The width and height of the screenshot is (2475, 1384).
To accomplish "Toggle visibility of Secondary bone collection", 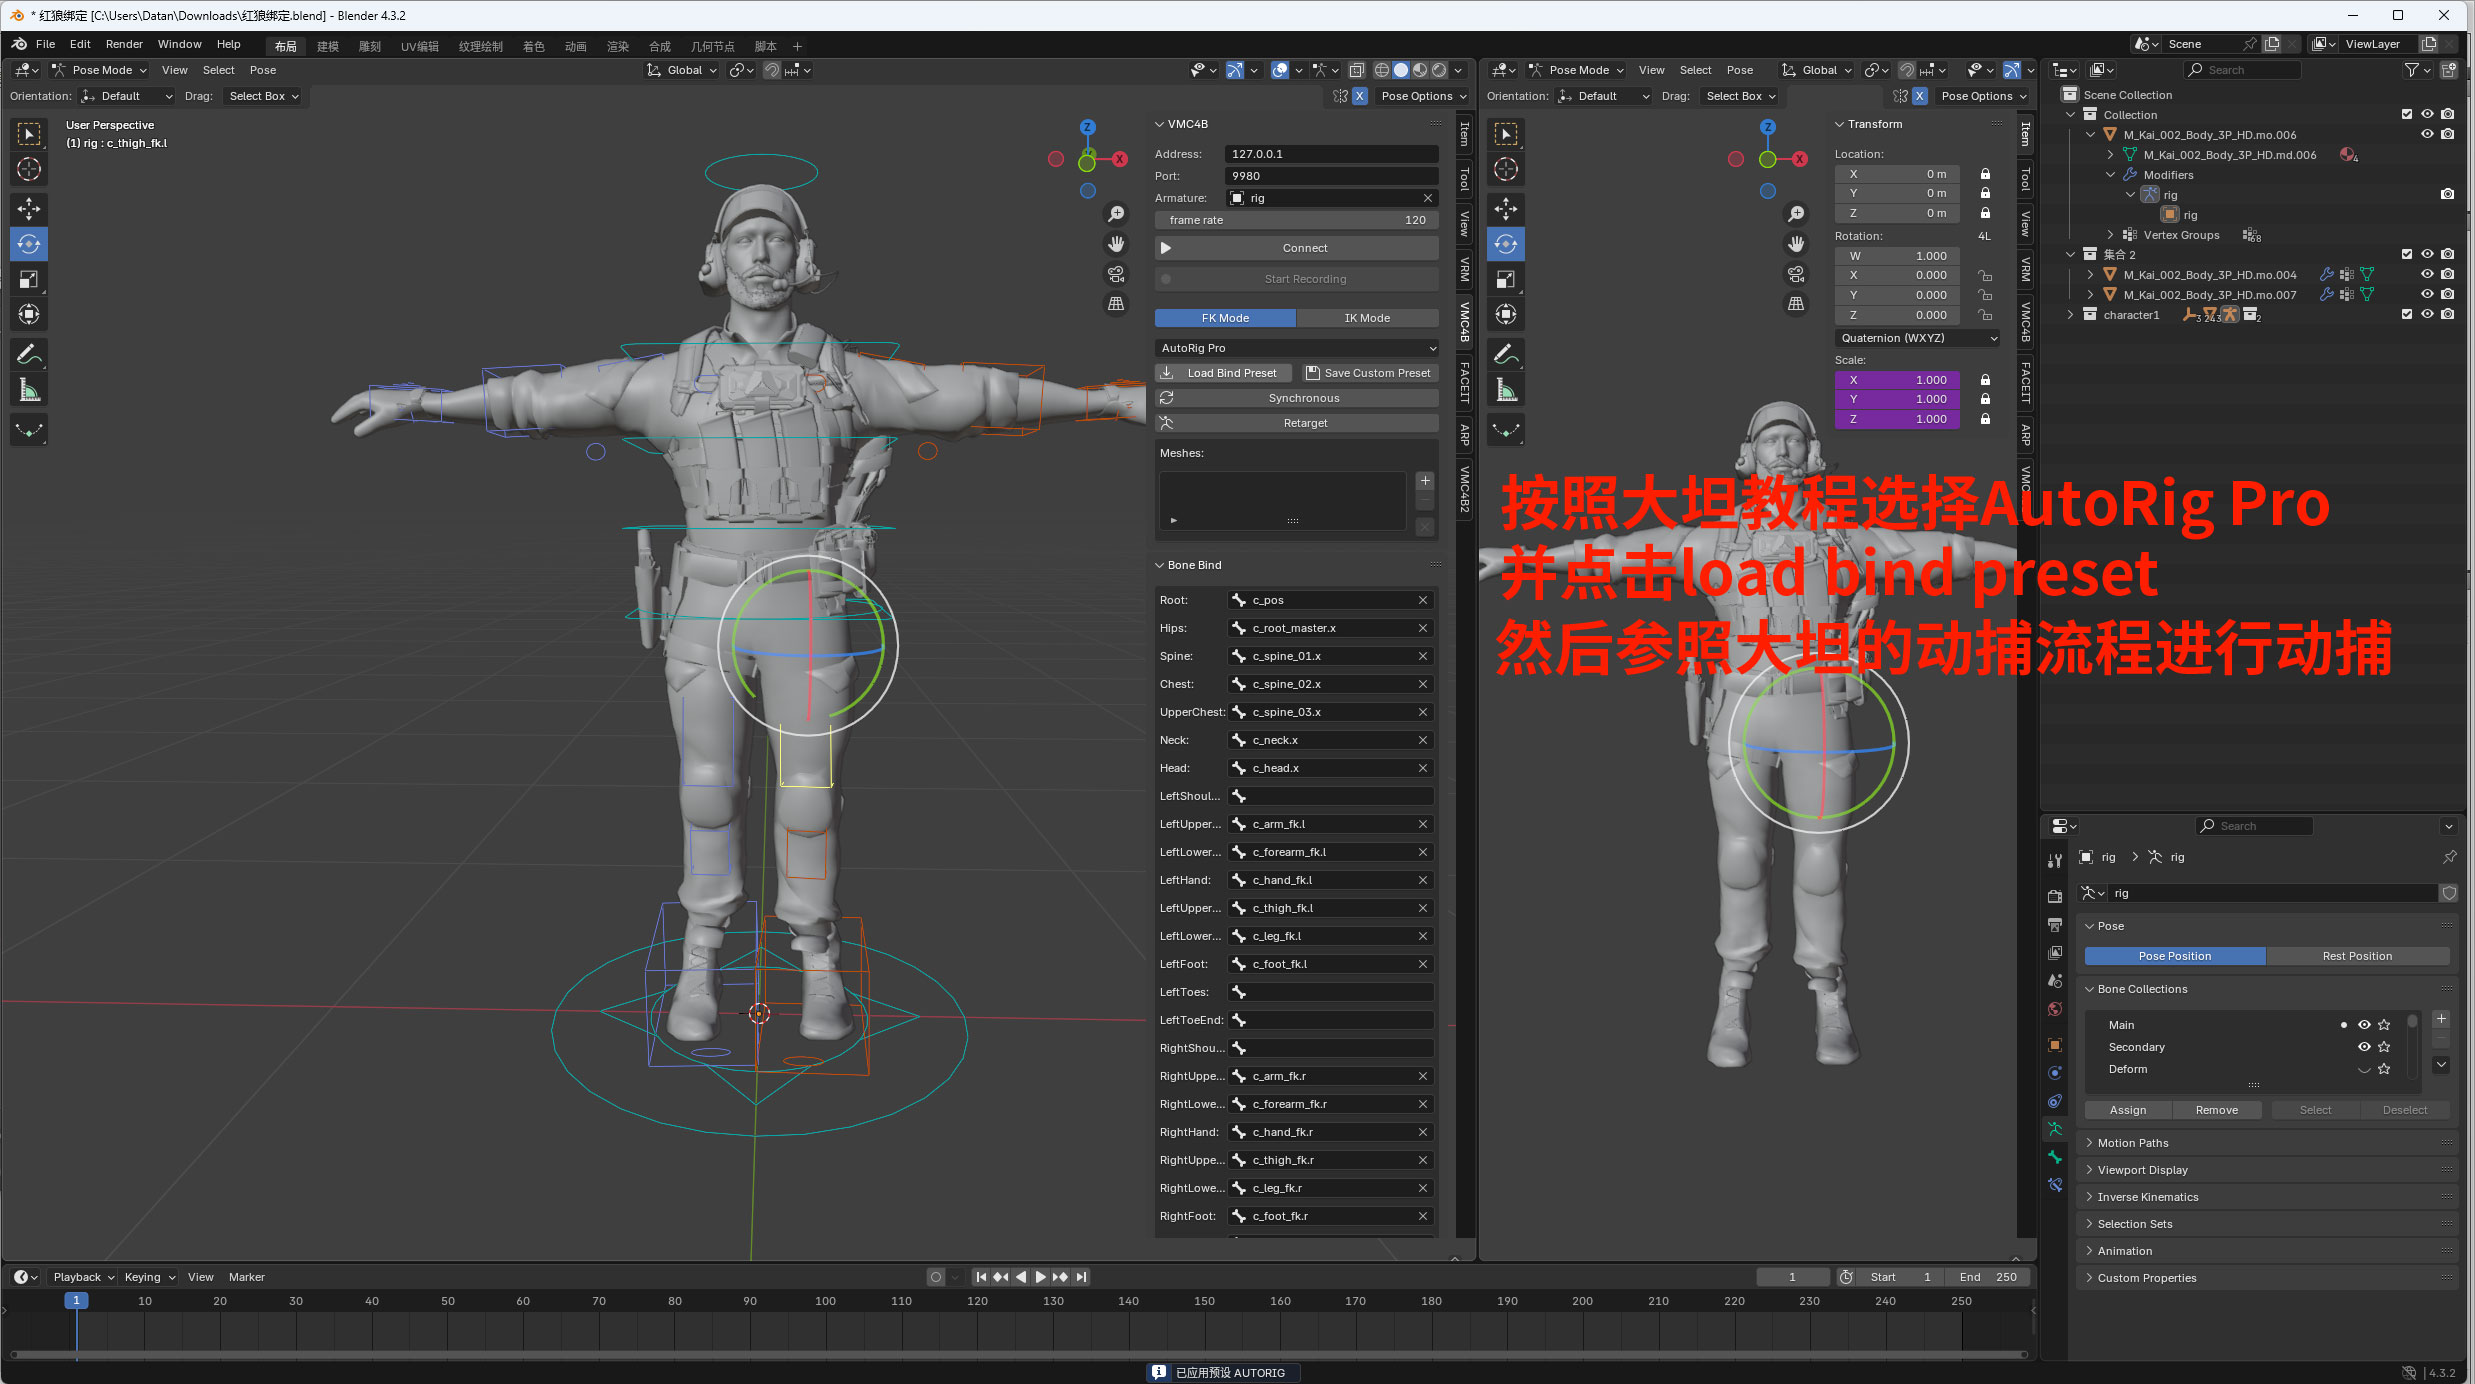I will click(2364, 1047).
